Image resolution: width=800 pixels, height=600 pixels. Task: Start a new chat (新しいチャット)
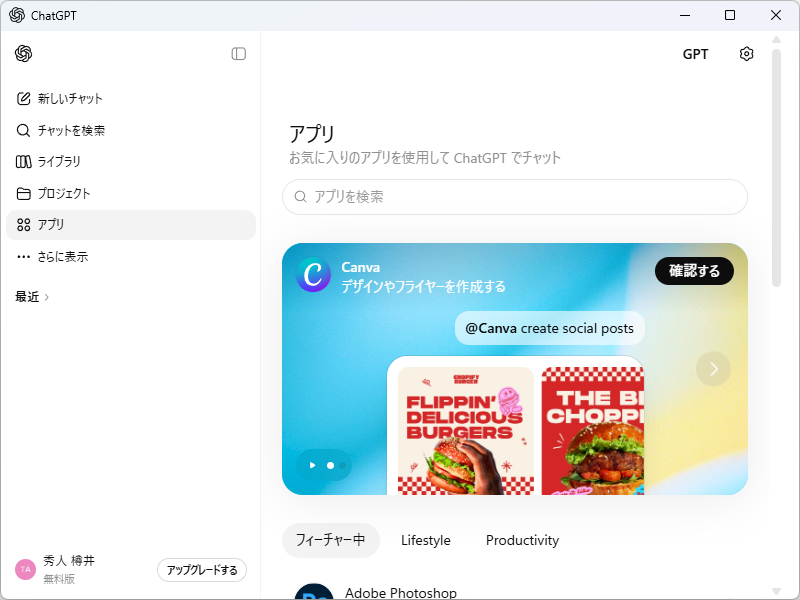pos(131,98)
